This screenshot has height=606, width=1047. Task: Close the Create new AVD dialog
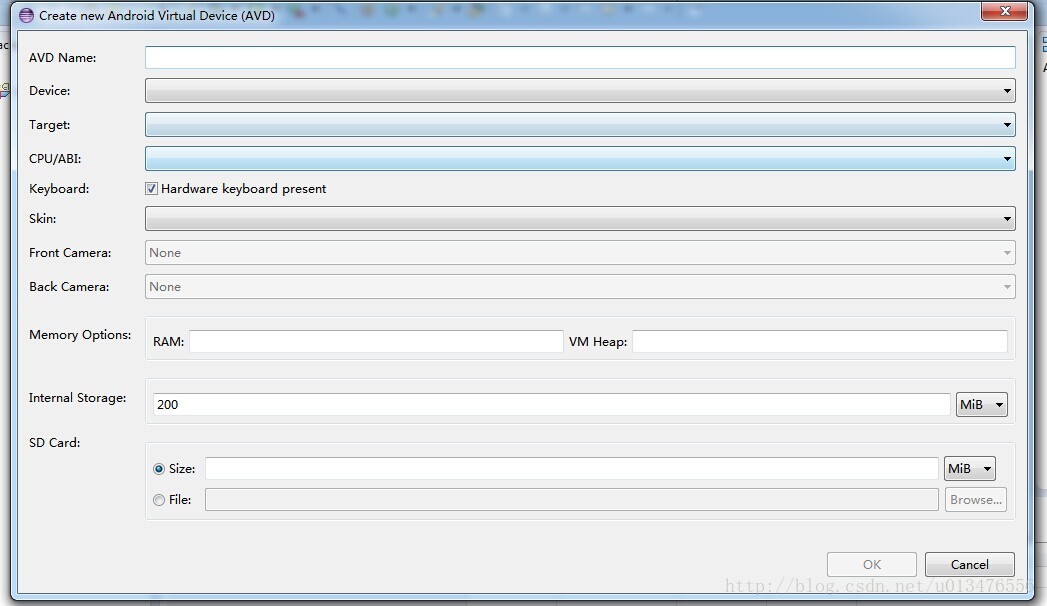click(1004, 11)
